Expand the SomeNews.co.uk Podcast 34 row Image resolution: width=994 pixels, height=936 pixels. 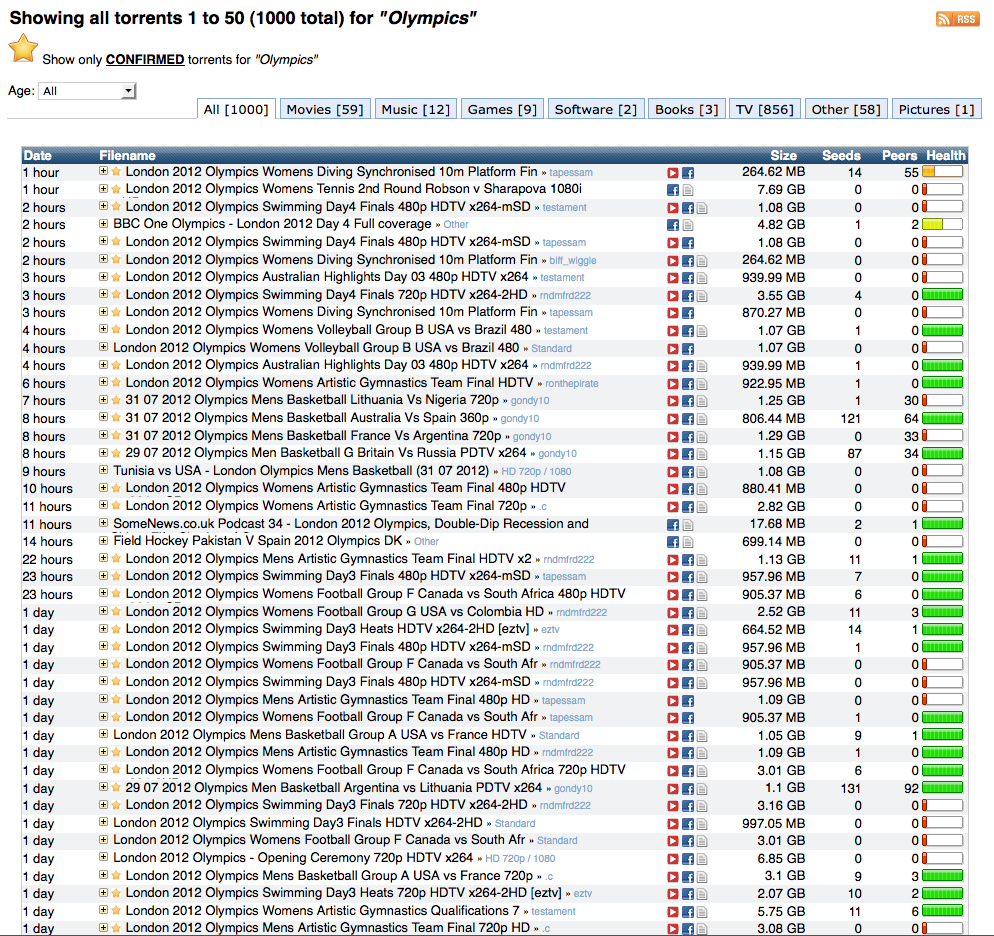coord(103,523)
